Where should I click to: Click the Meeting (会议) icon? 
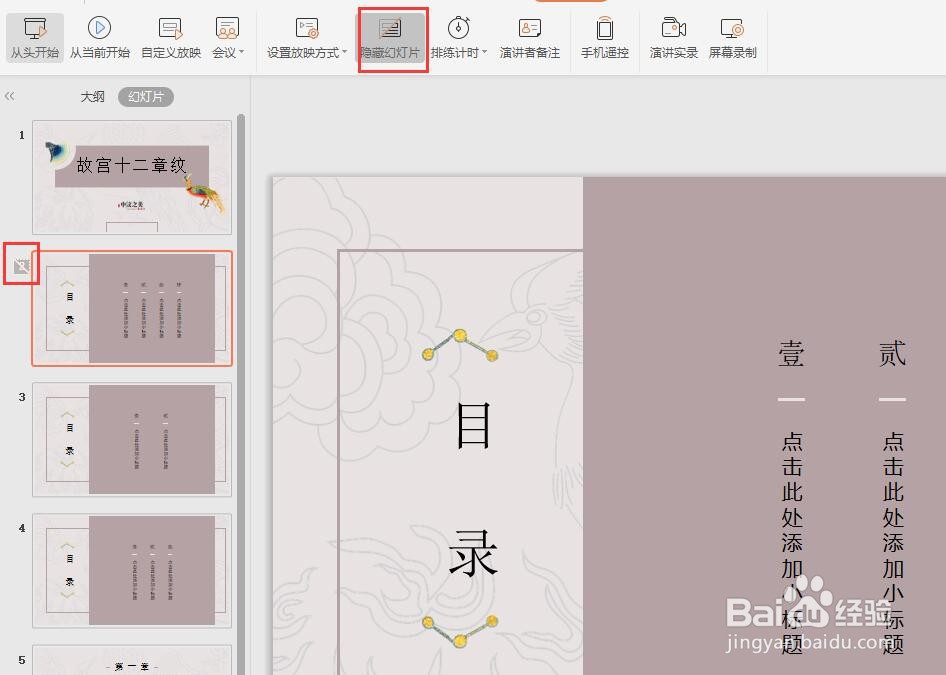click(x=227, y=28)
